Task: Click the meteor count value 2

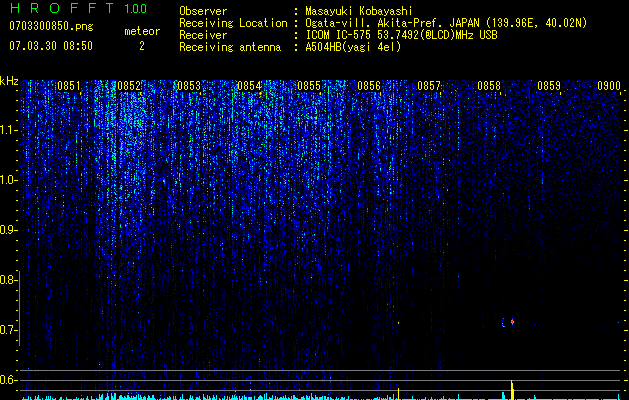Action: point(142,46)
